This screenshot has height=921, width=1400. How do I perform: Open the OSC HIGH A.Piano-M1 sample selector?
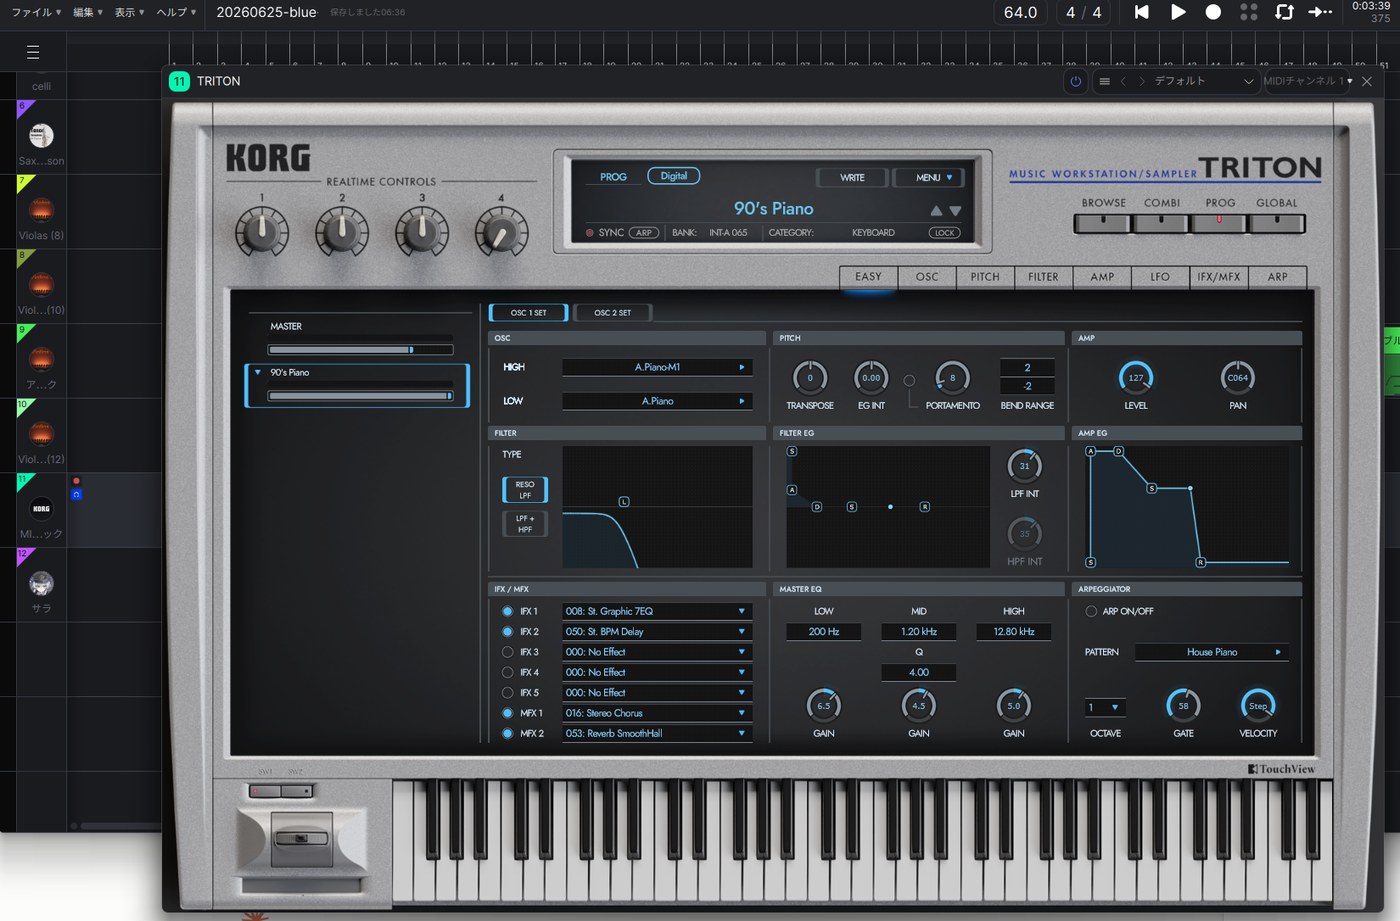point(656,367)
